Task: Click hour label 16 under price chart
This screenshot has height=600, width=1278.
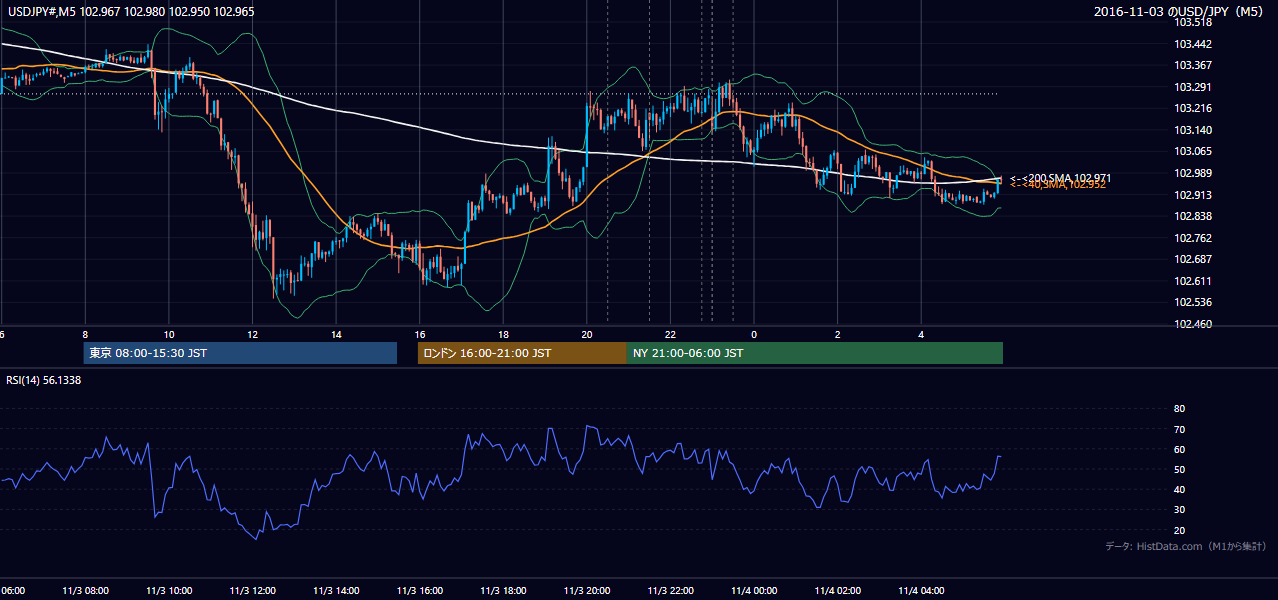Action: pyautogui.click(x=420, y=334)
